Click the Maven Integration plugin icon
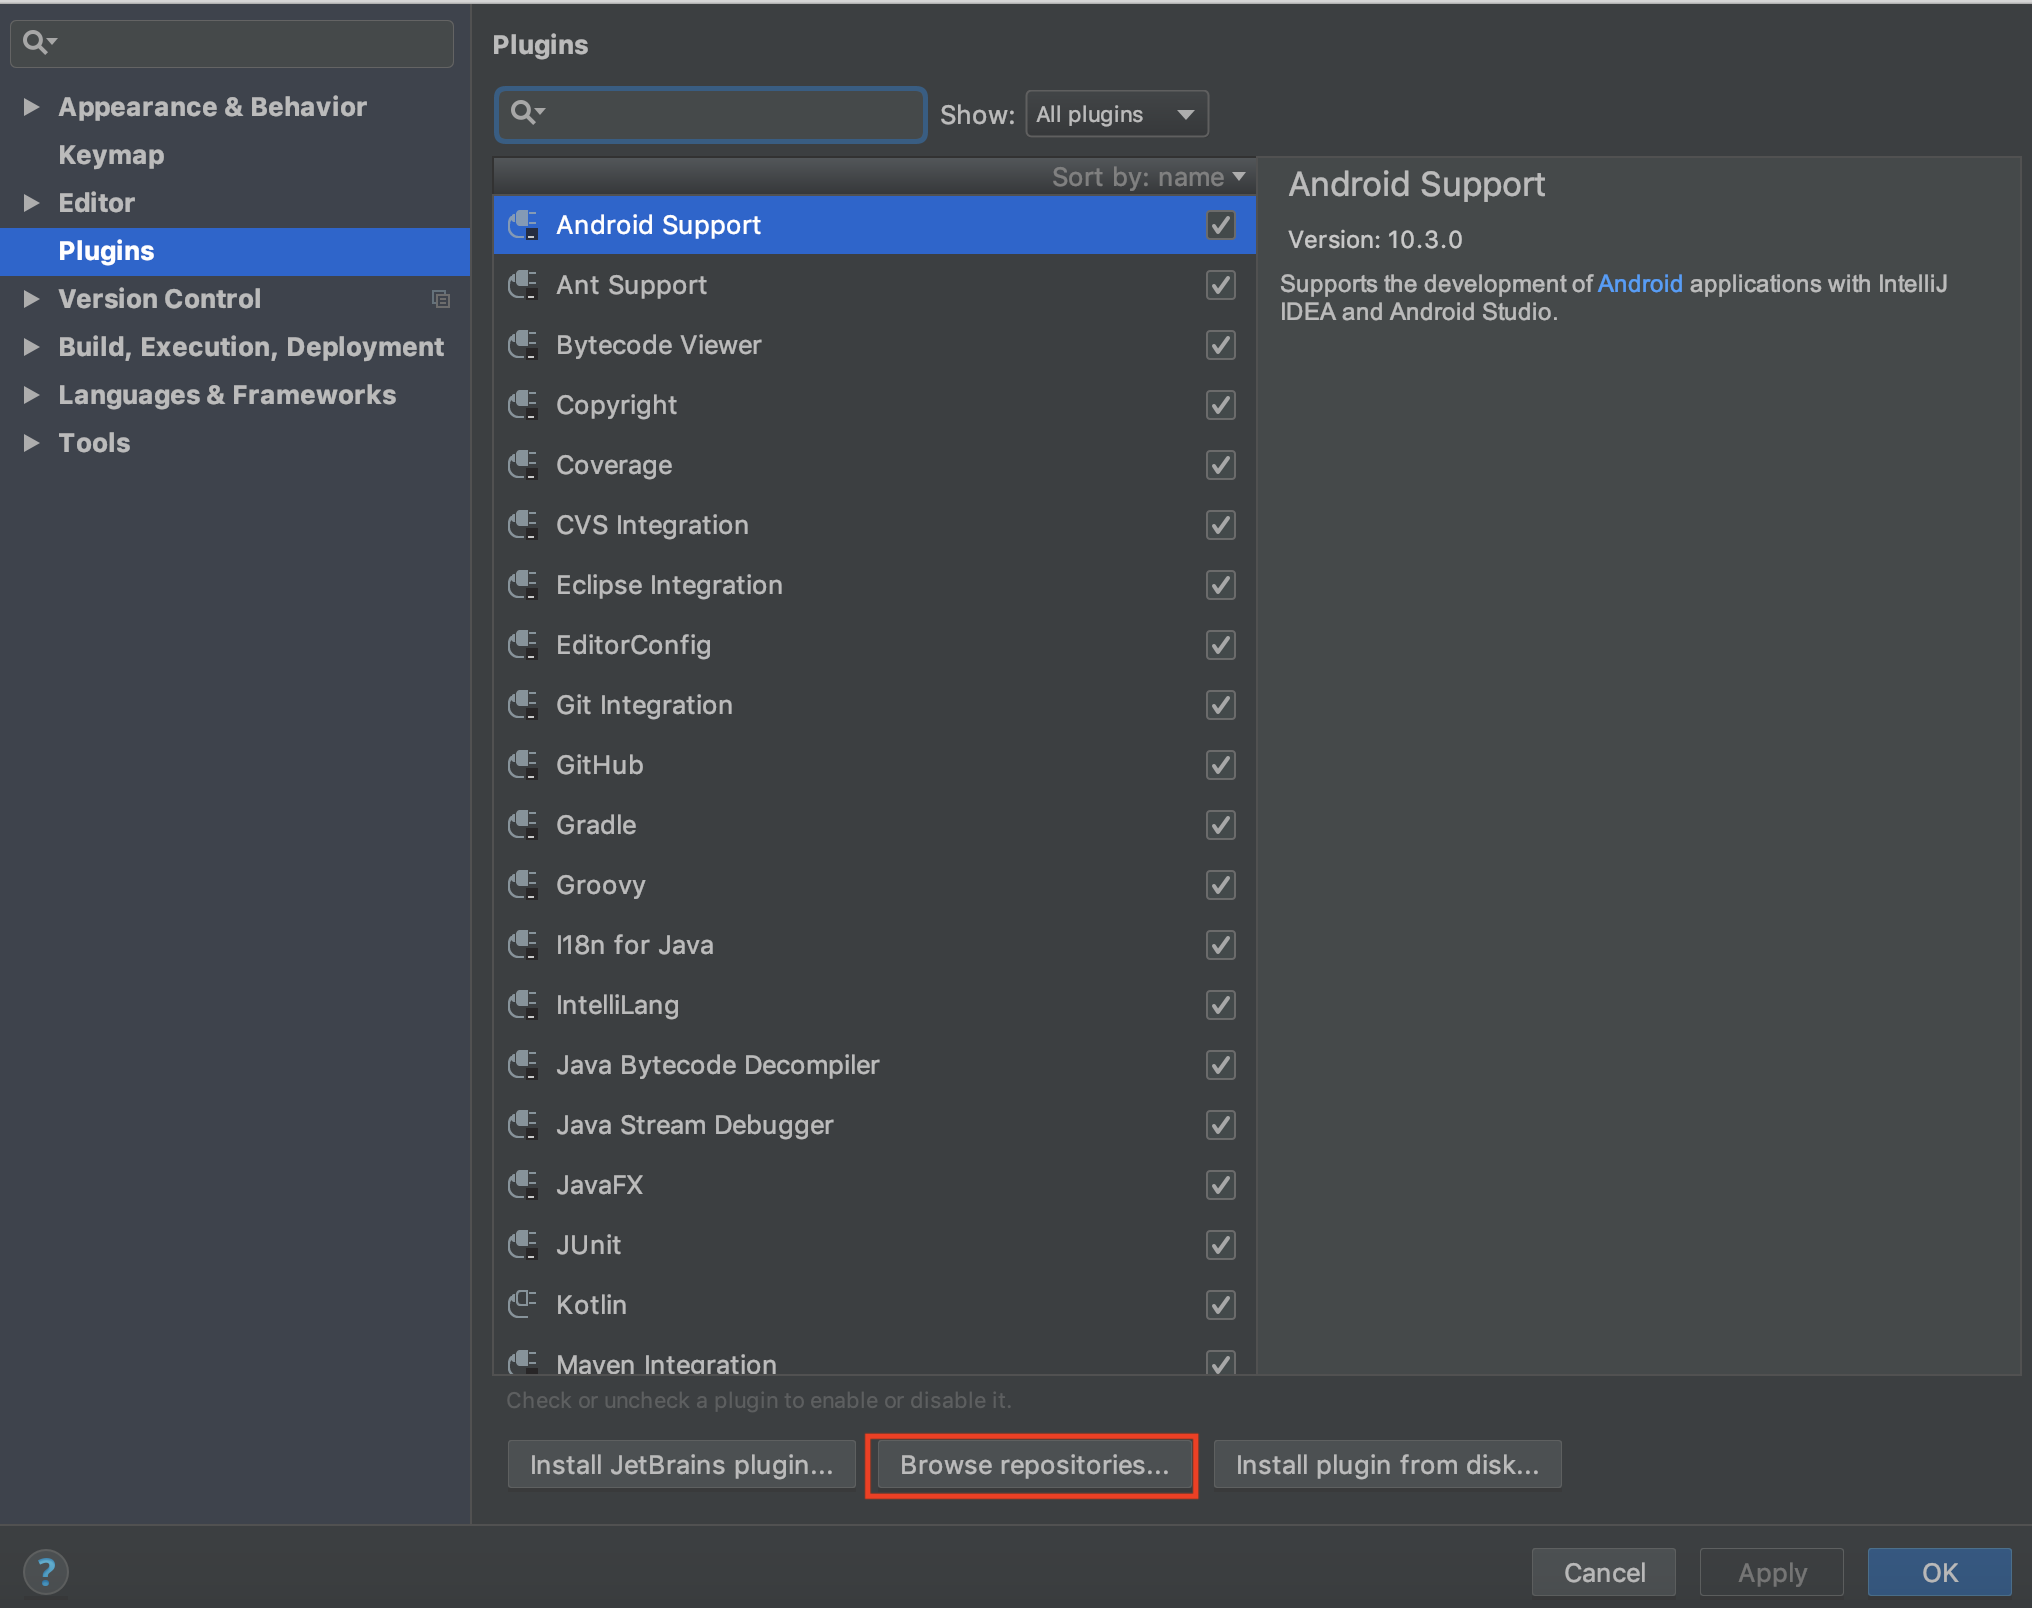 pyautogui.click(x=523, y=1362)
